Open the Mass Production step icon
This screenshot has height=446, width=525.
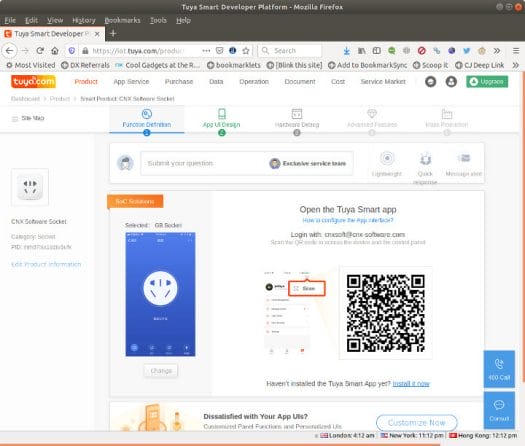tap(447, 114)
